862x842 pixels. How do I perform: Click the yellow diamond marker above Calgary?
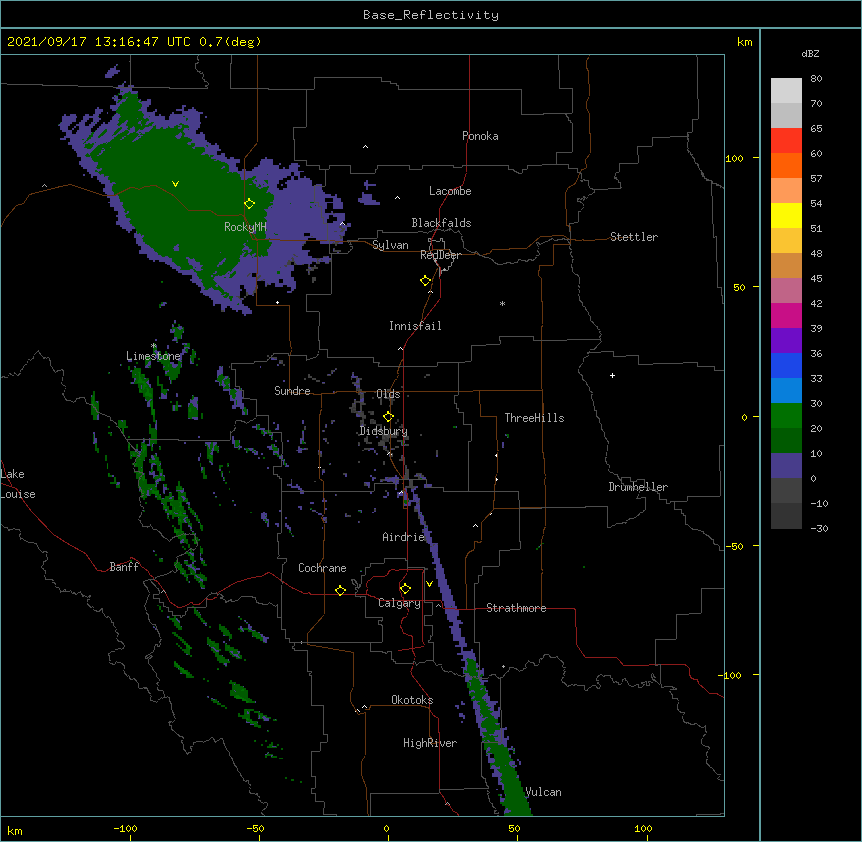pyautogui.click(x=405, y=589)
